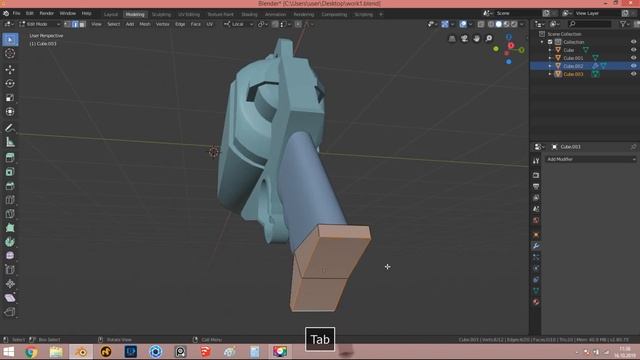Expand the Cube.003 tree item
640x360 pixels.
pyautogui.click(x=550, y=74)
